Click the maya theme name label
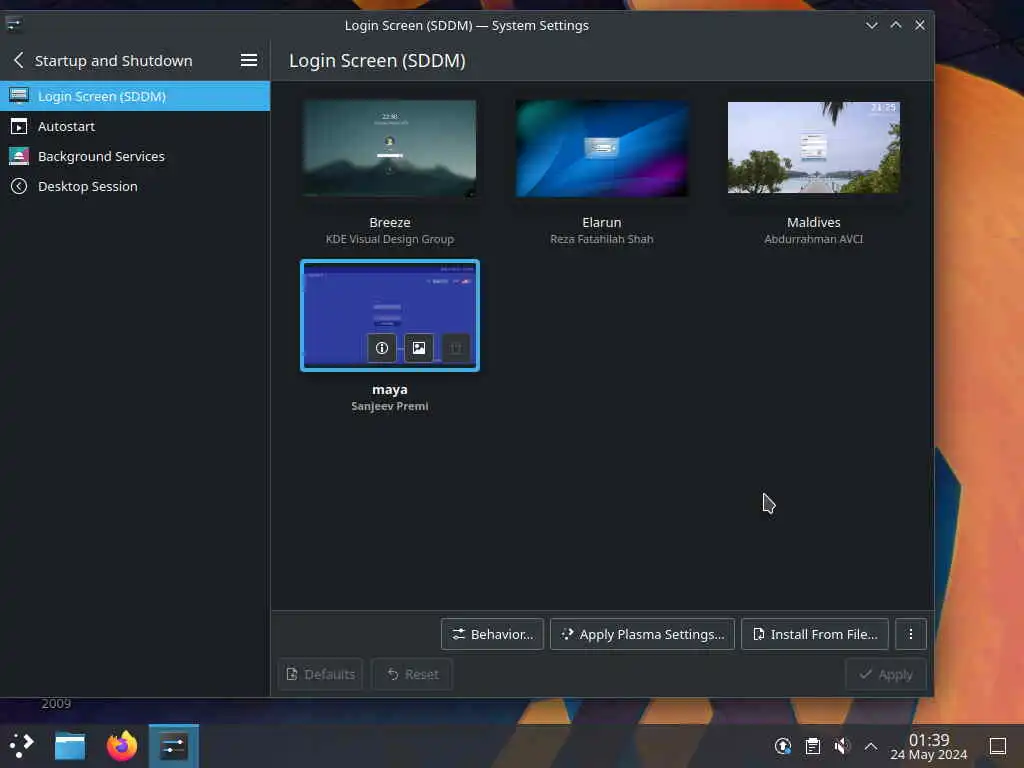This screenshot has height=768, width=1024. click(389, 389)
